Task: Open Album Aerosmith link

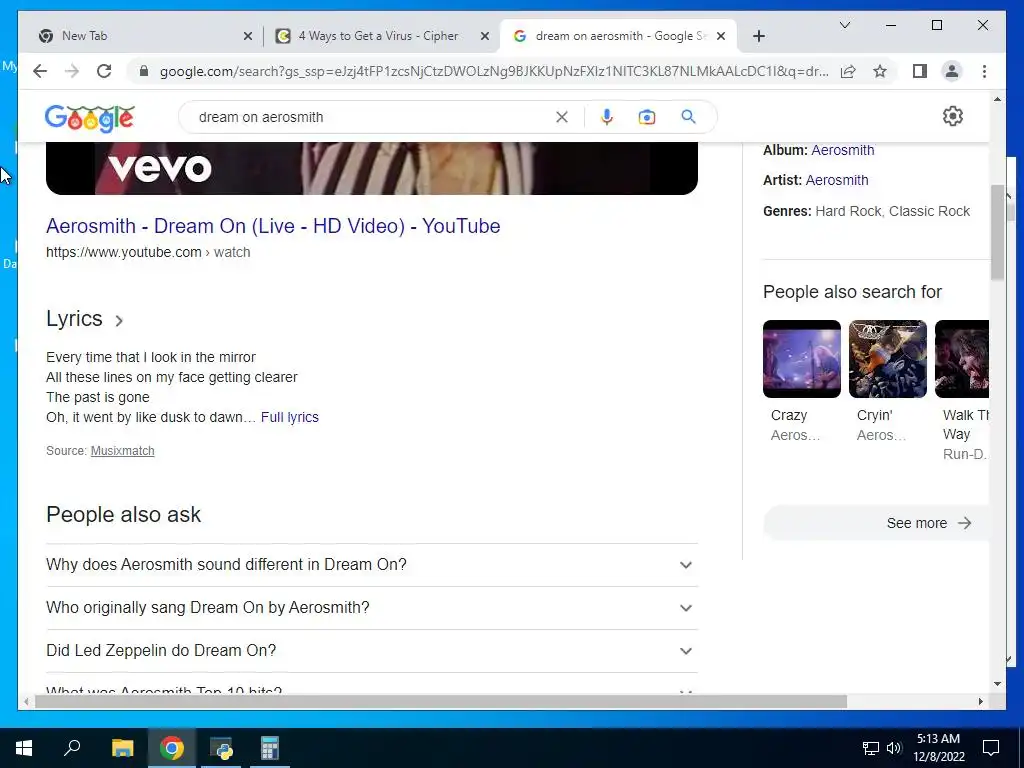Action: point(842,150)
